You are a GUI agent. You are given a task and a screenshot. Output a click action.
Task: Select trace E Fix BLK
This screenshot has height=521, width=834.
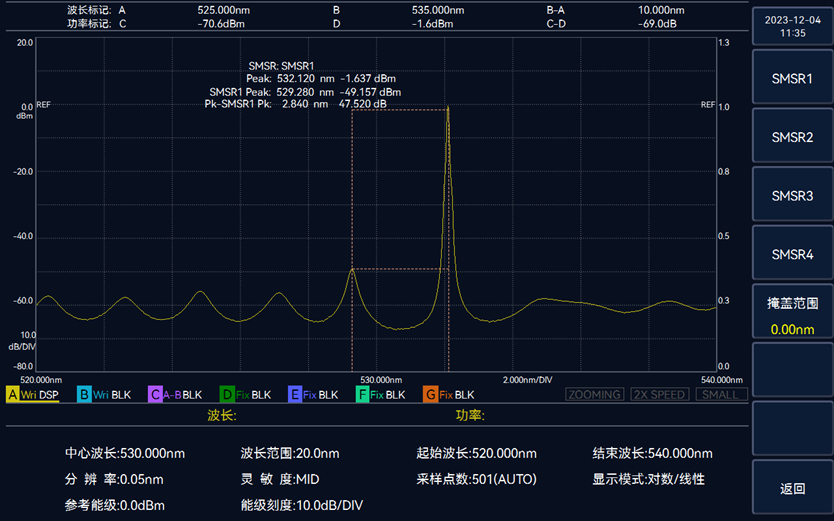[313, 395]
